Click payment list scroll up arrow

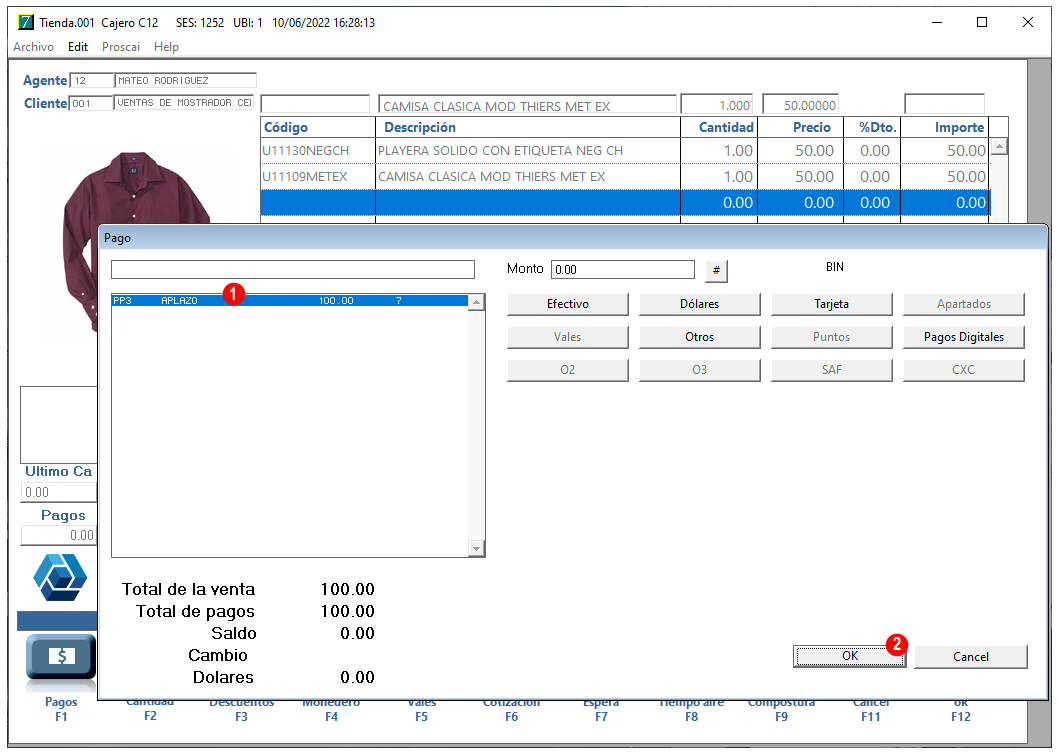pyautogui.click(x=476, y=302)
